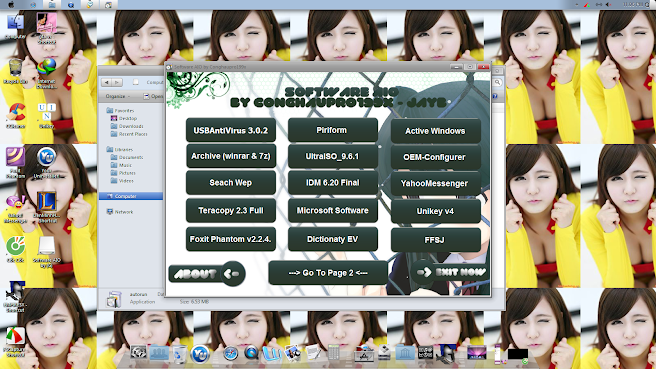The image size is (656, 369).
Task: Select Downloads in Explorer sidebar
Action: click(x=127, y=126)
